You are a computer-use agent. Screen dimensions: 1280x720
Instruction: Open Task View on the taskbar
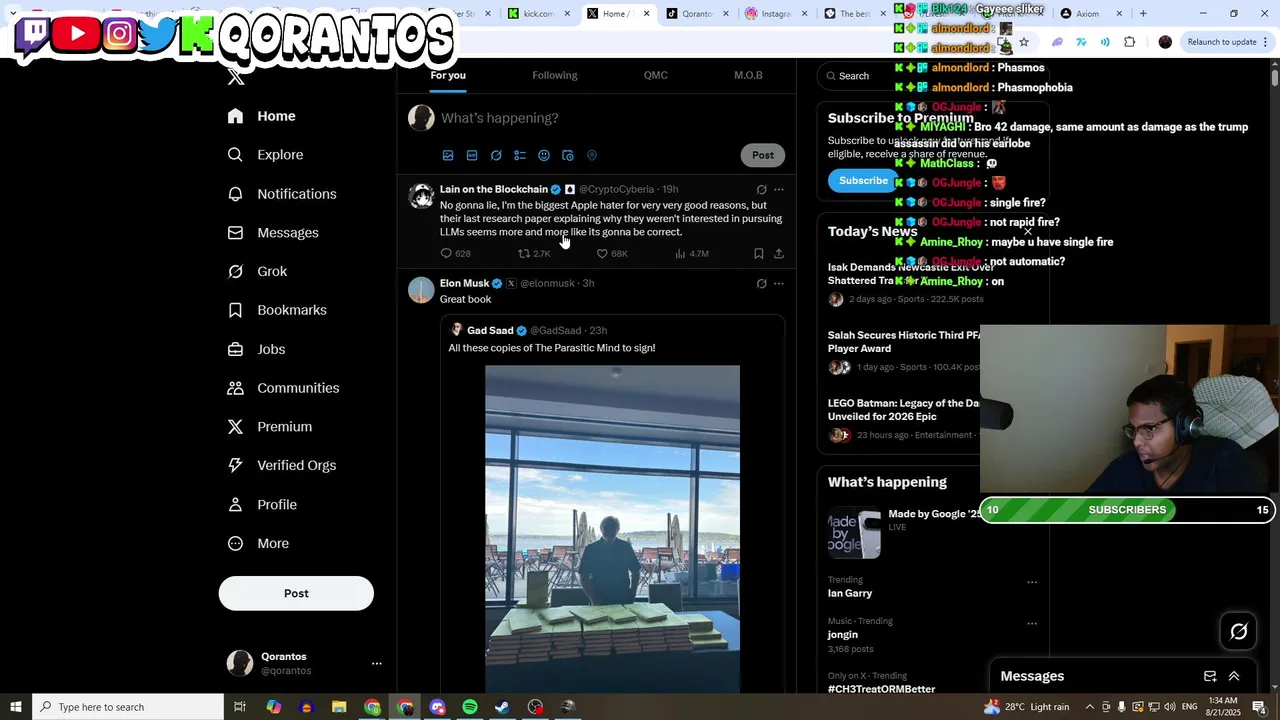tap(240, 707)
